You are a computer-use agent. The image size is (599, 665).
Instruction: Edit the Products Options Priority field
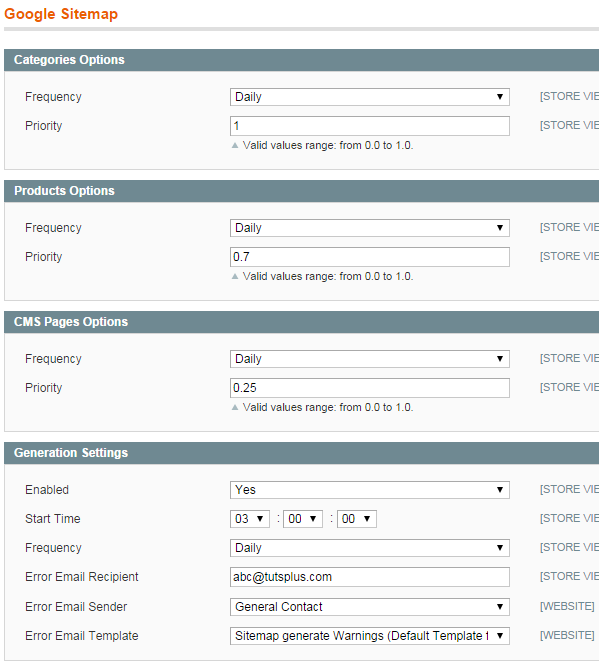[x=369, y=257]
